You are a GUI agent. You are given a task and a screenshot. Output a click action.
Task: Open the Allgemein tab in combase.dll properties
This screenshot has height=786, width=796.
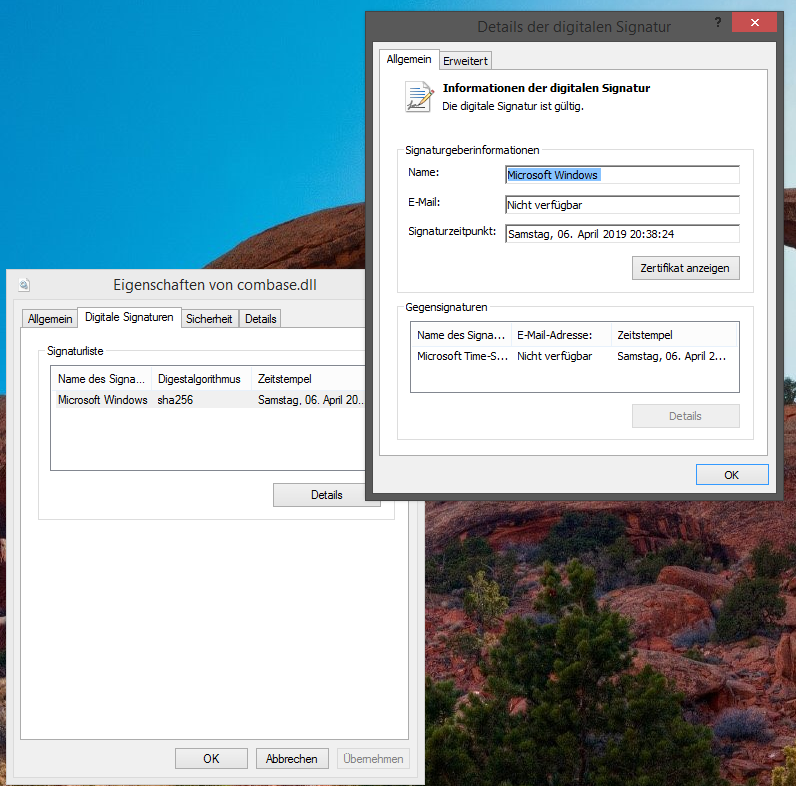[x=50, y=319]
